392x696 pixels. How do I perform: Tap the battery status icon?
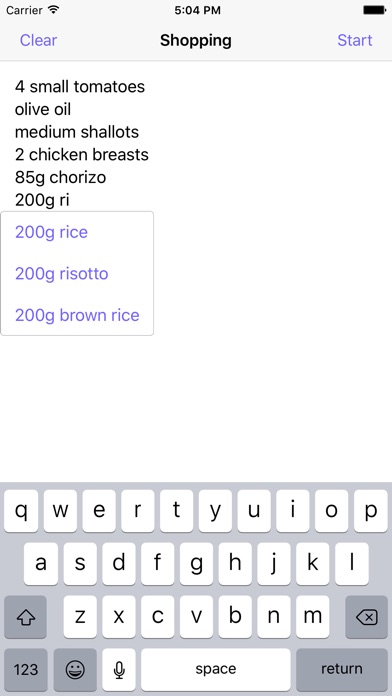coord(374,10)
